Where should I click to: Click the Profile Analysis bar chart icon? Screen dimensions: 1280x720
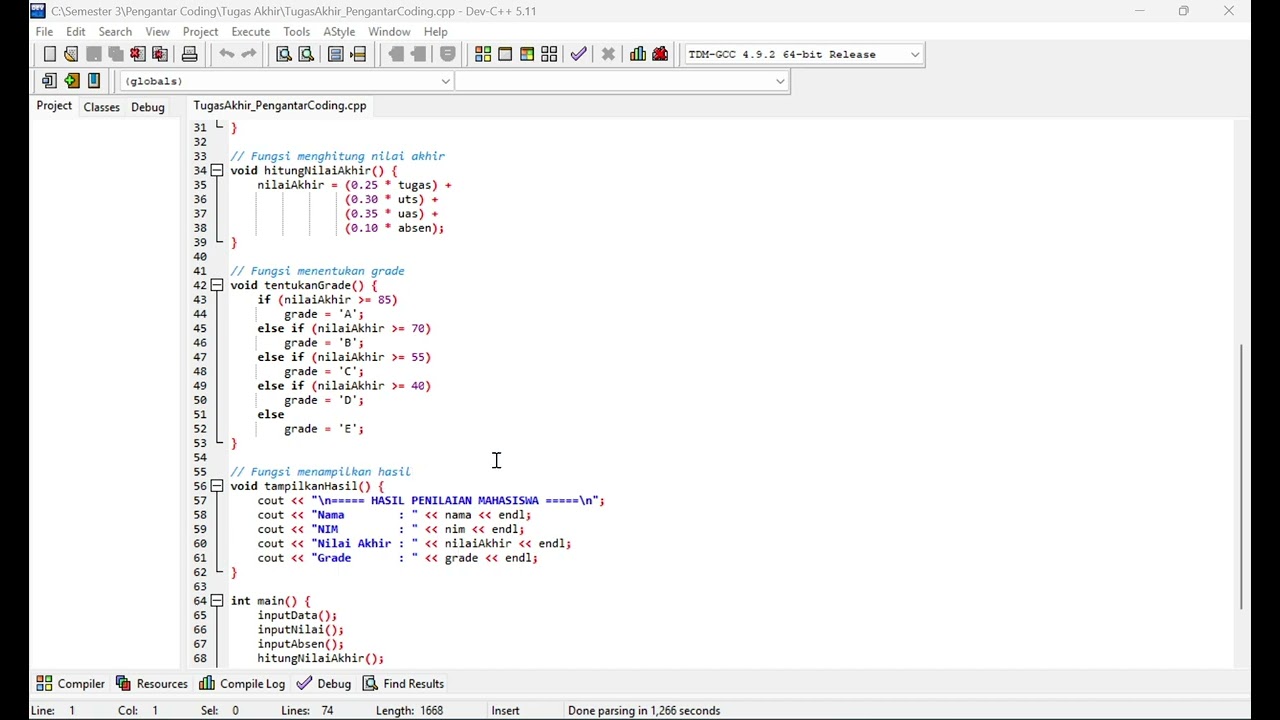(x=638, y=54)
